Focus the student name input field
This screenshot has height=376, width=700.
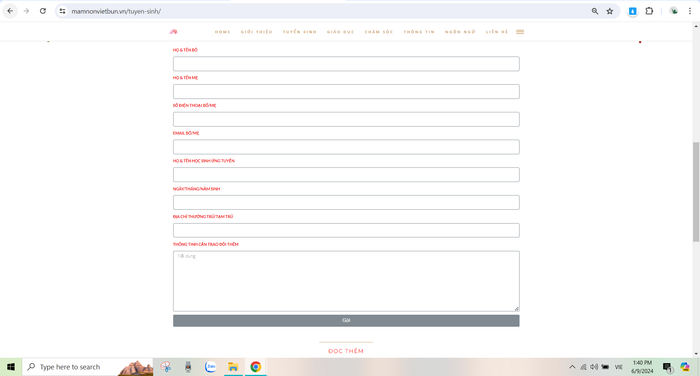point(346,175)
